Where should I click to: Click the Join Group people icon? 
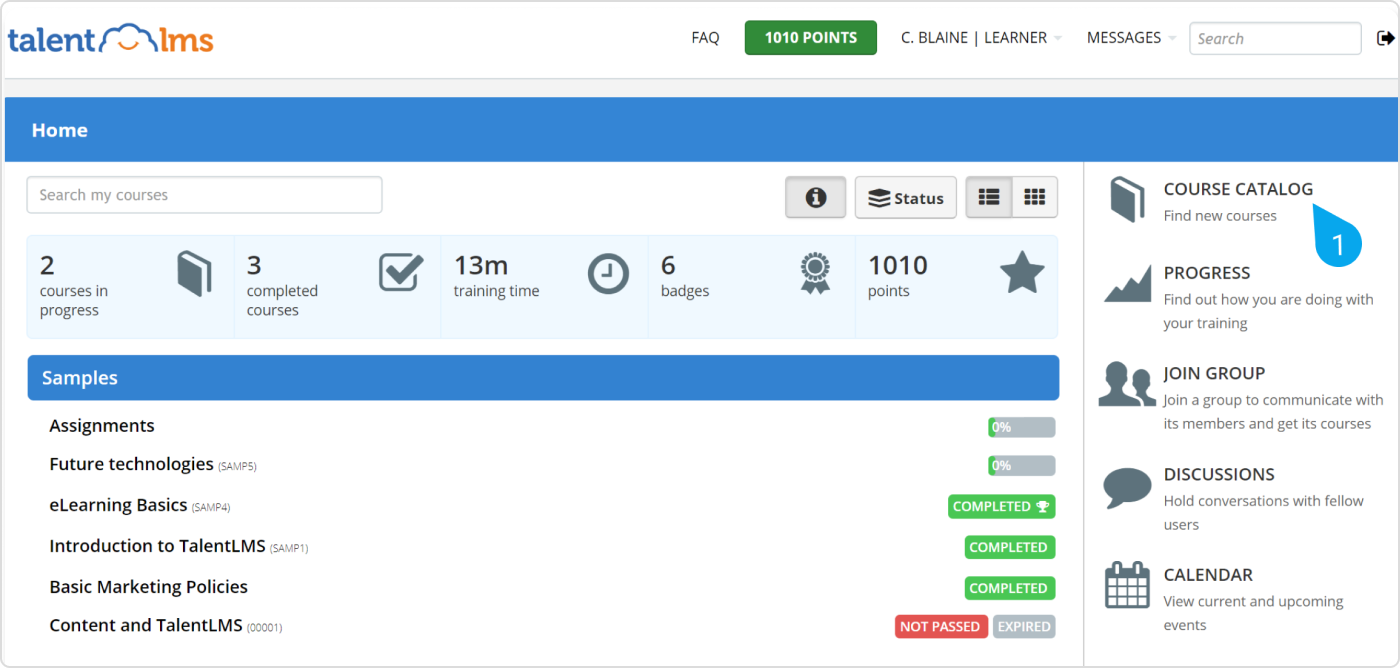1127,385
